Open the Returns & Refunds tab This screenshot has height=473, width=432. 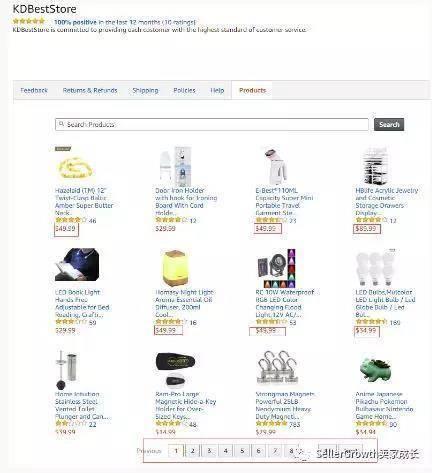90,90
